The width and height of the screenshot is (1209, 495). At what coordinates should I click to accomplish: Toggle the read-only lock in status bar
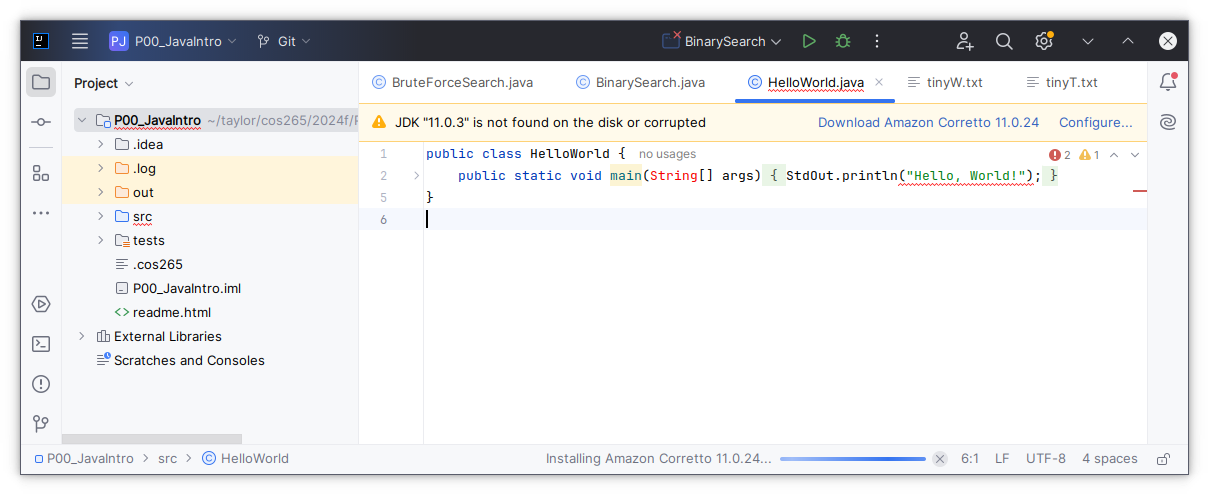click(x=1163, y=459)
